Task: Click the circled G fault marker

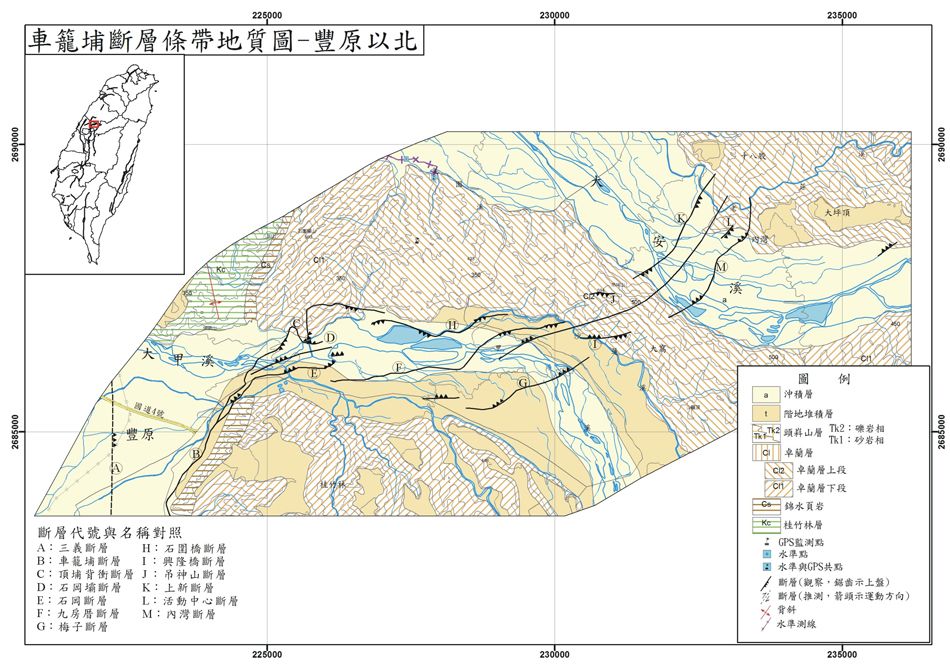Action: [x=522, y=383]
